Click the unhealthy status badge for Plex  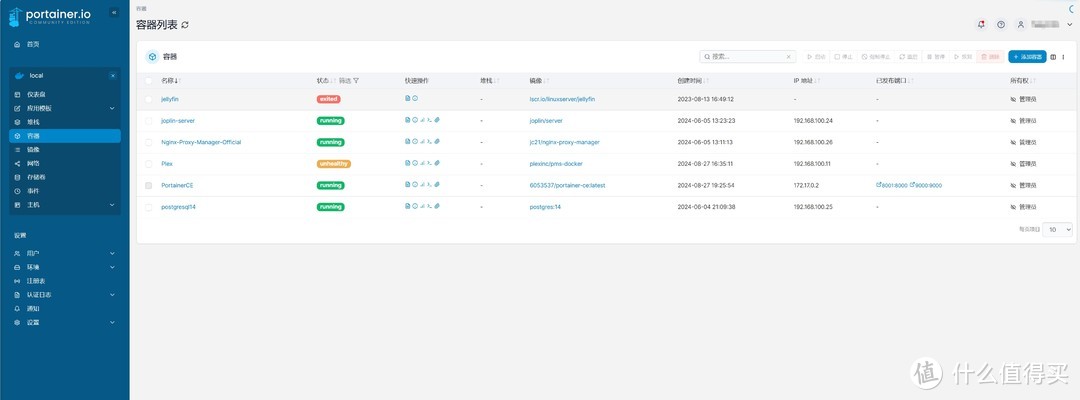(x=334, y=164)
